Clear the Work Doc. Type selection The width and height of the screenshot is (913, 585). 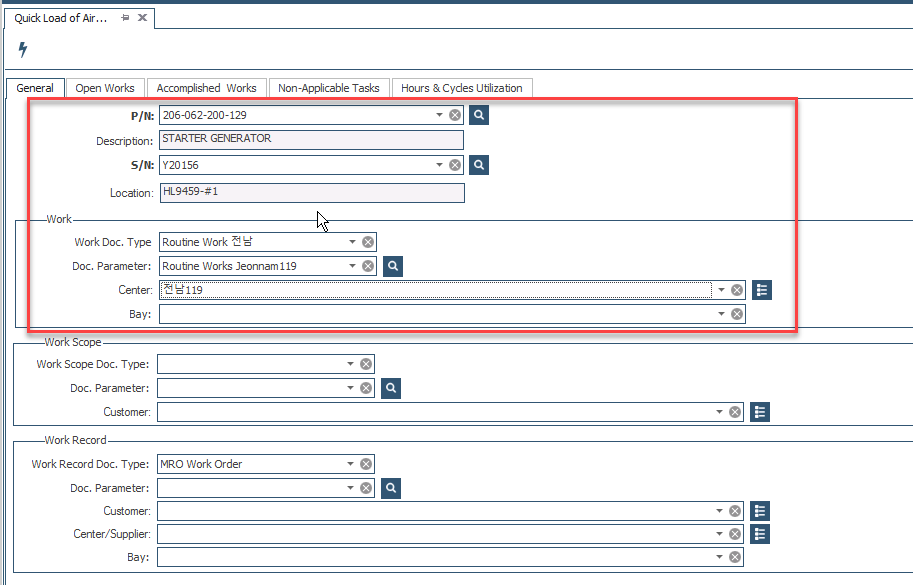coord(368,242)
